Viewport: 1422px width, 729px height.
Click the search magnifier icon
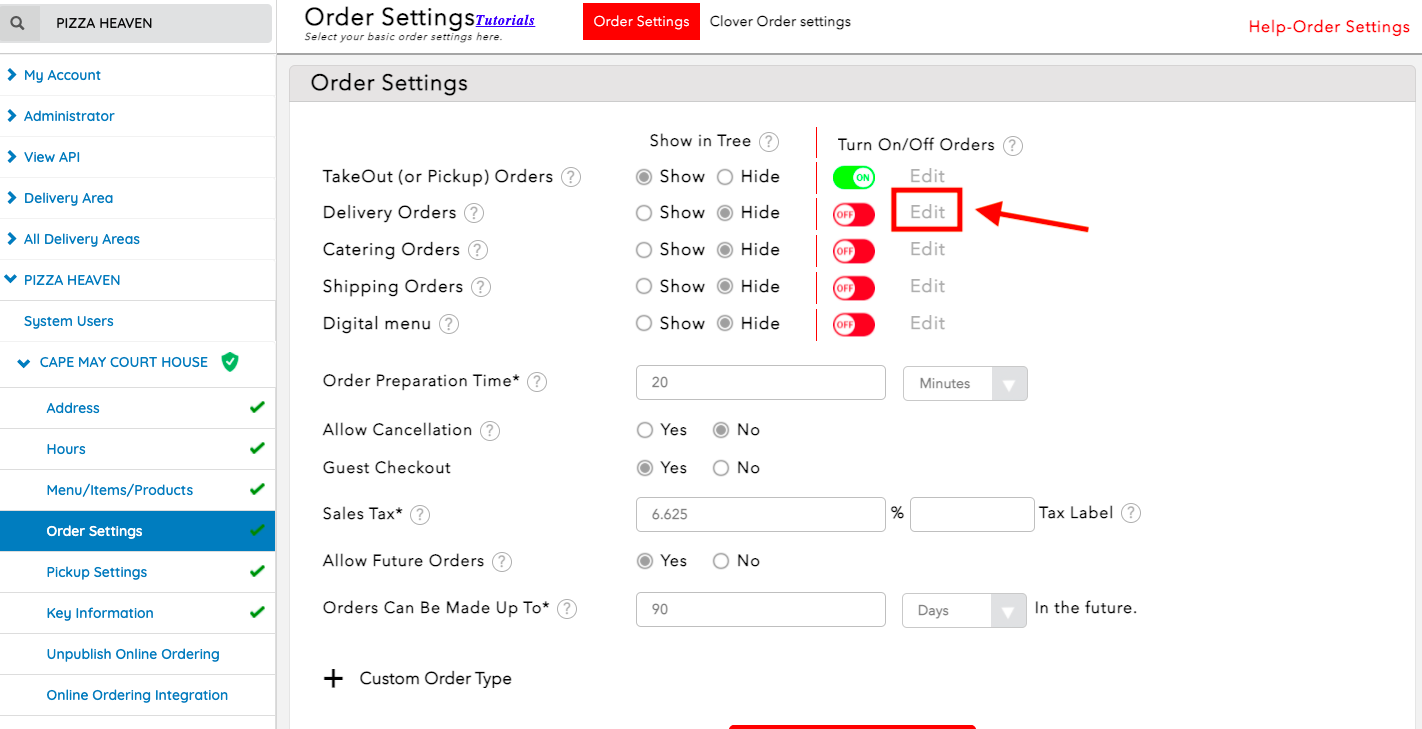(x=19, y=23)
